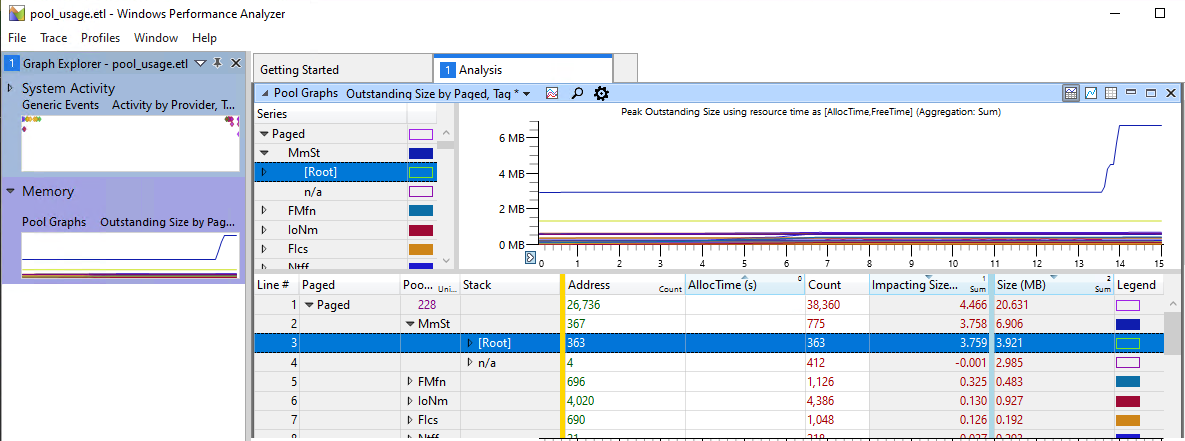Viewport: 1185px width, 441px height.
Task: Close the Pool Graphs panel
Action: (x=1171, y=94)
